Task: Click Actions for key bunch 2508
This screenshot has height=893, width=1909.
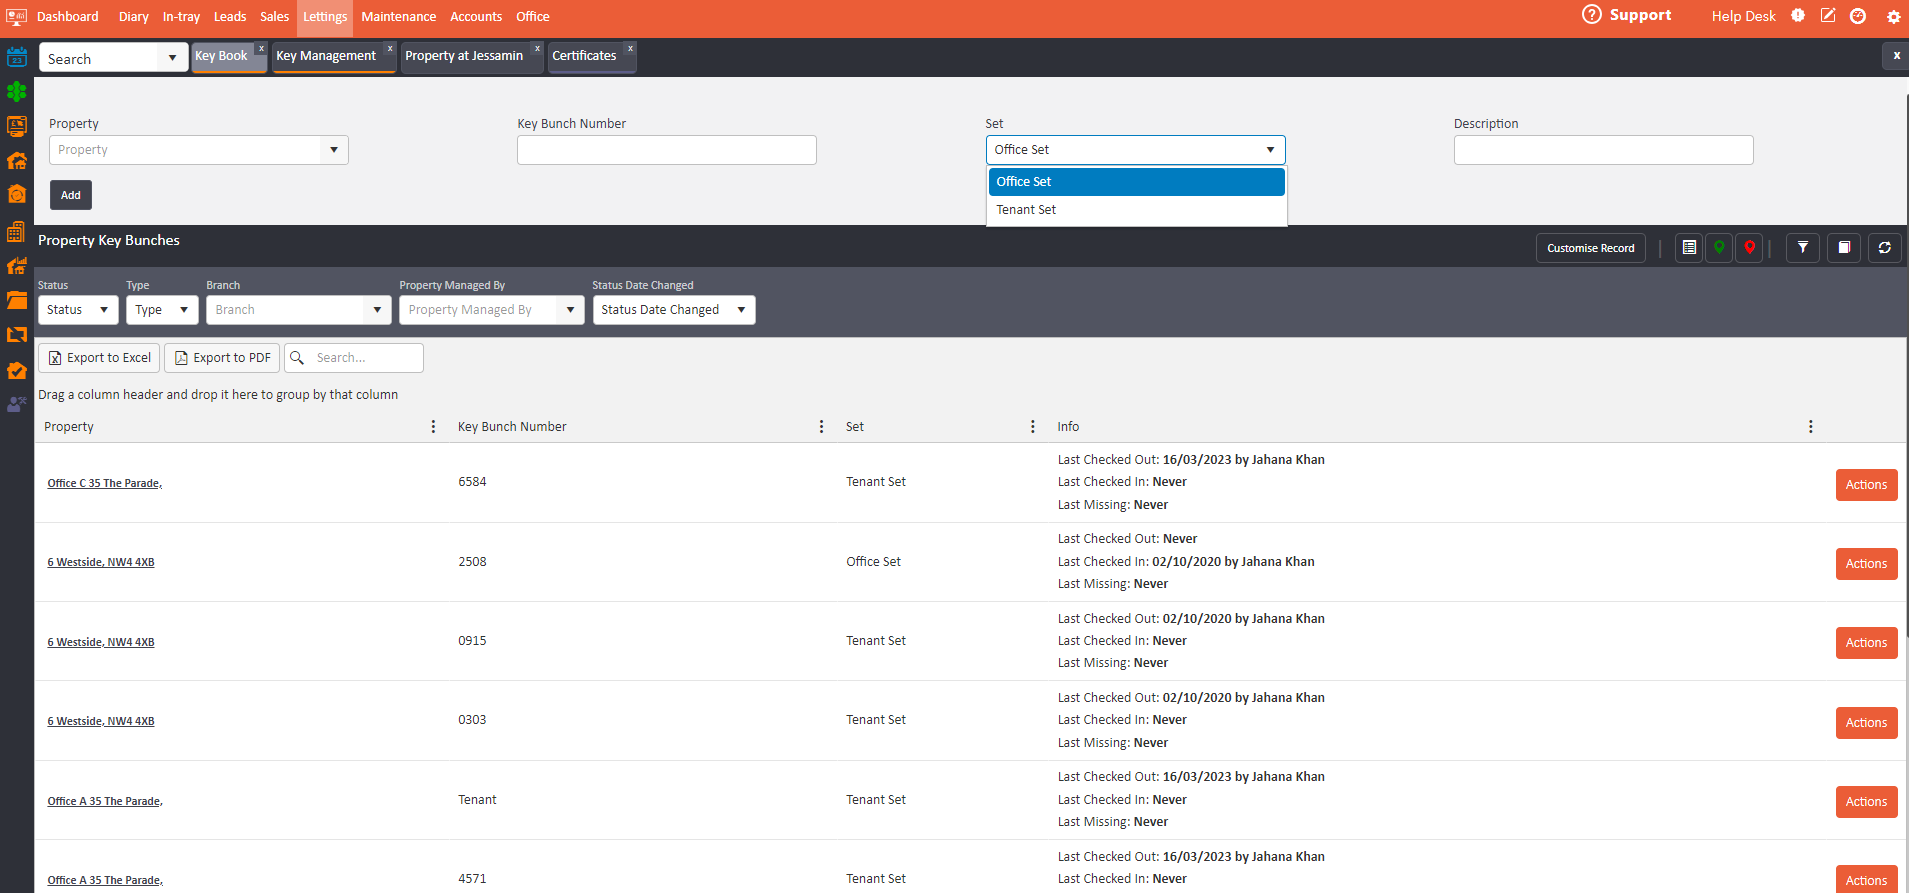Action: pyautogui.click(x=1866, y=564)
